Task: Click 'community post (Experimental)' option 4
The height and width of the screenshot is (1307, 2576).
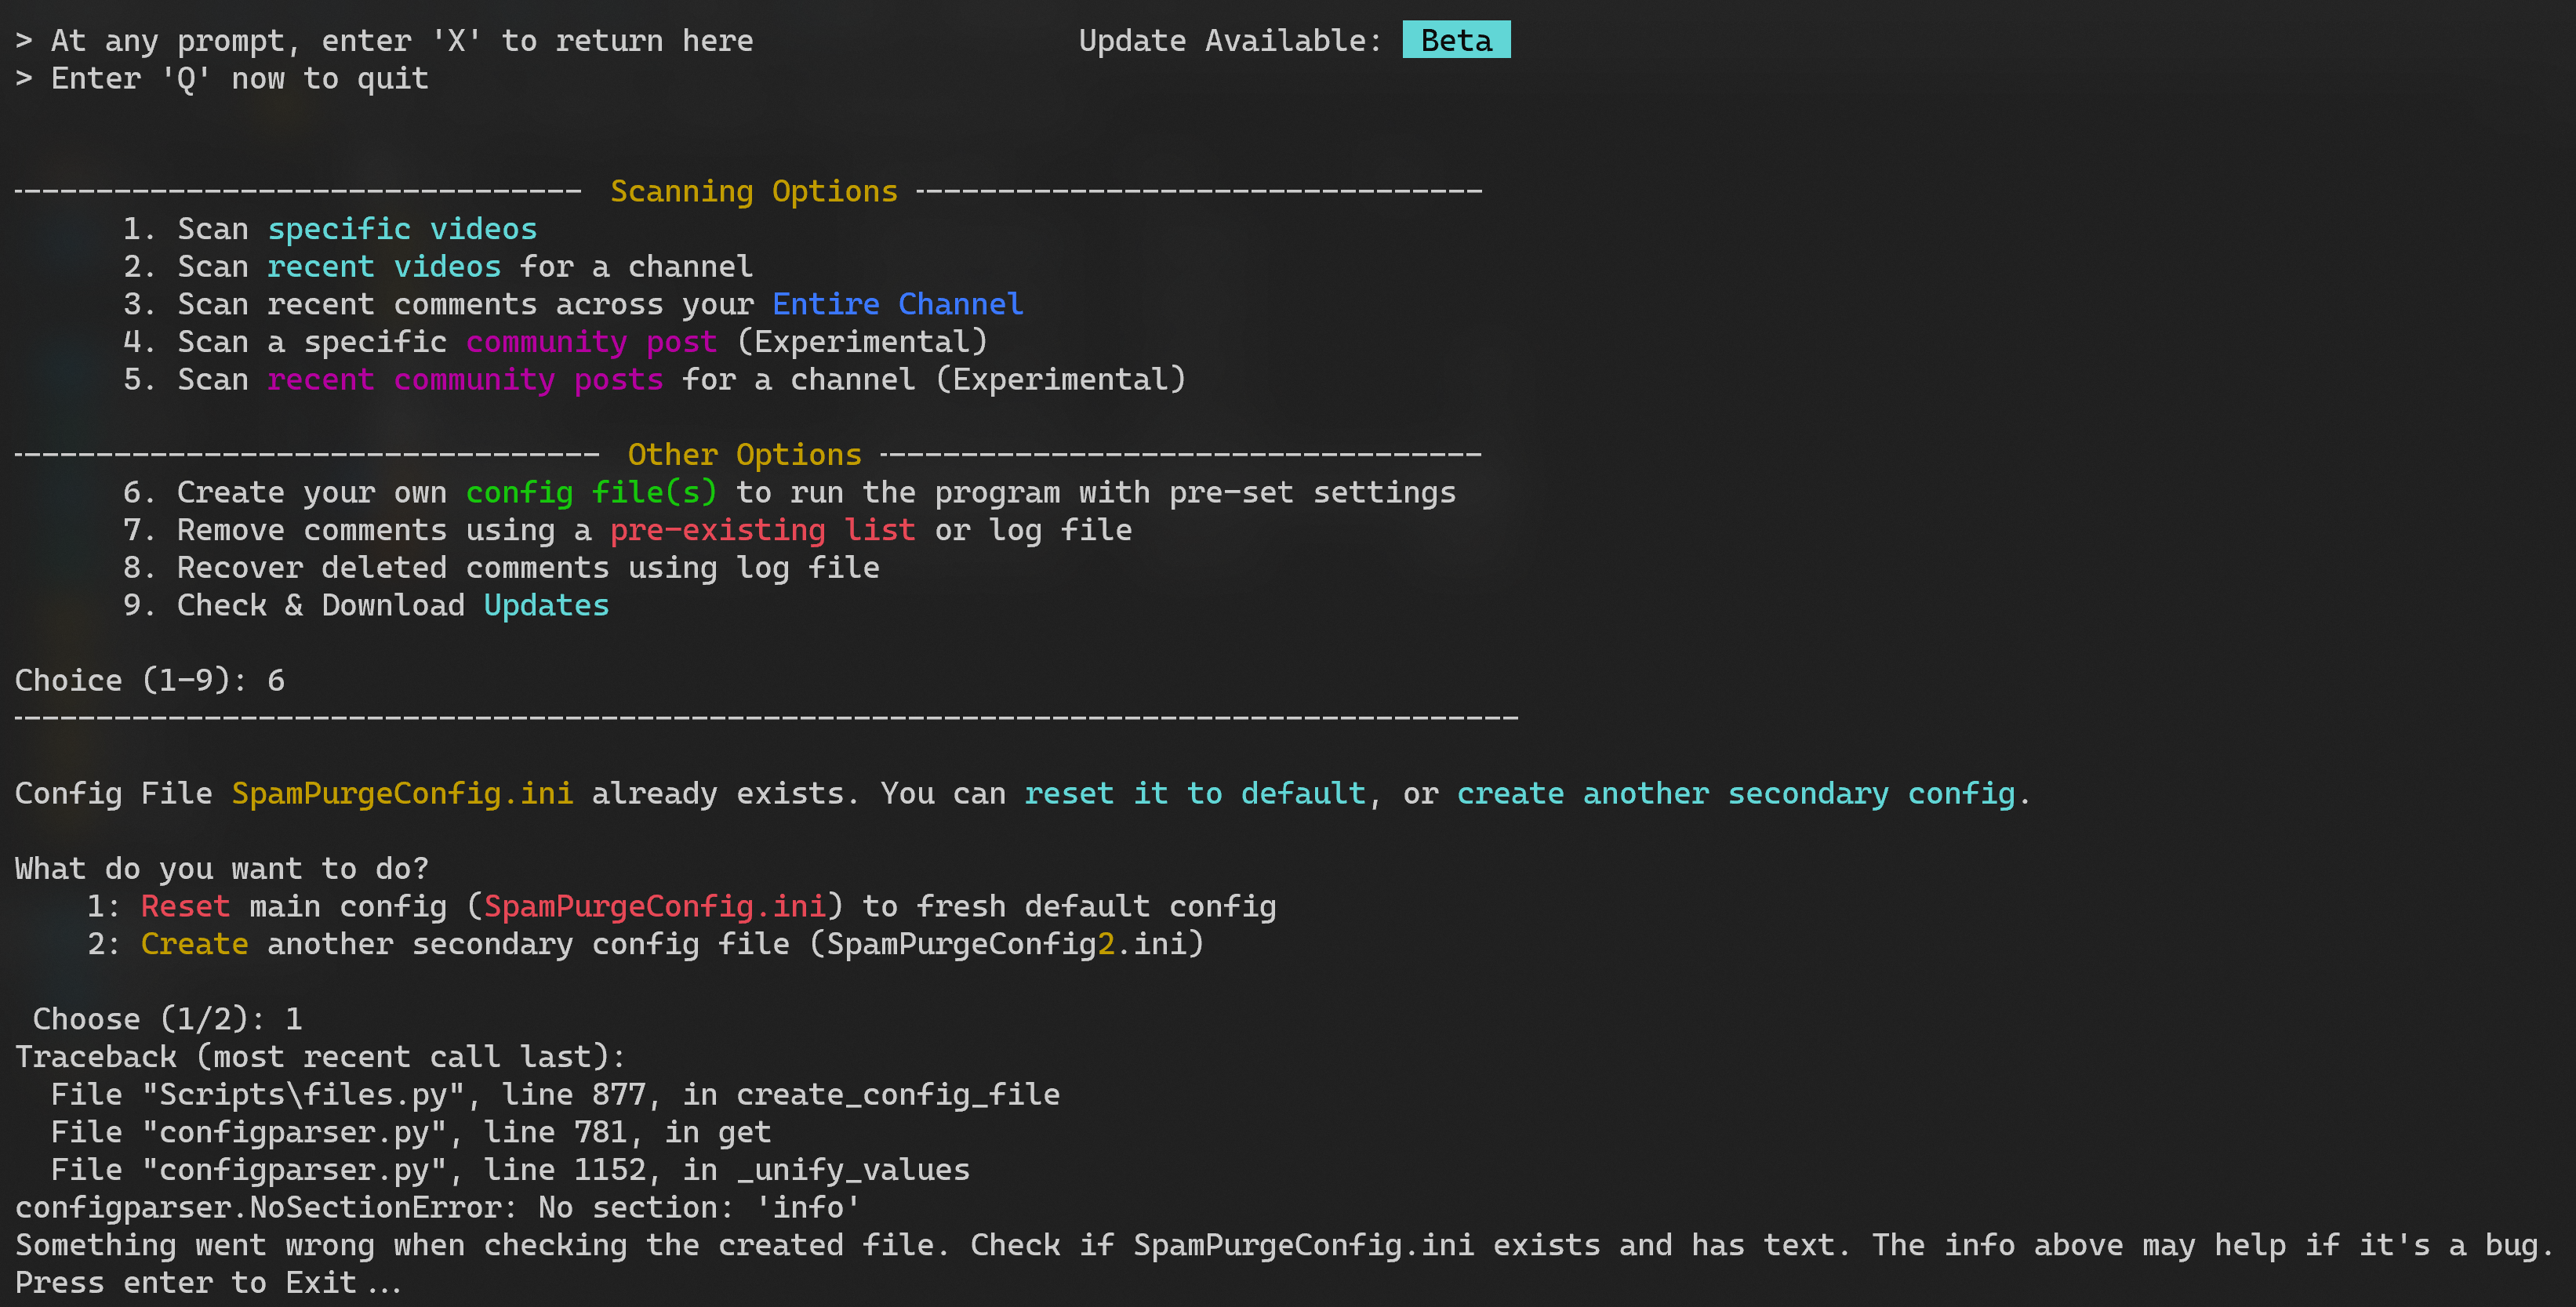Action: (555, 342)
